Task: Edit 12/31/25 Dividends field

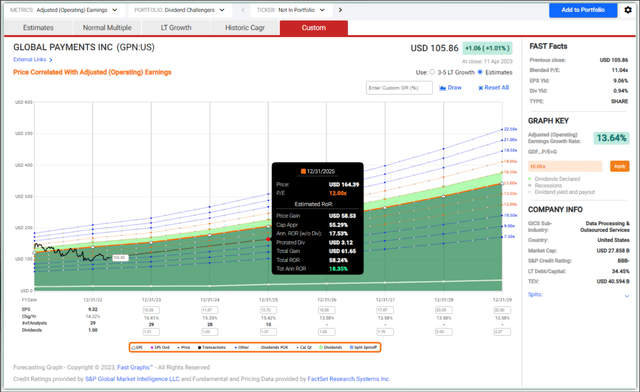Action: tap(268, 332)
